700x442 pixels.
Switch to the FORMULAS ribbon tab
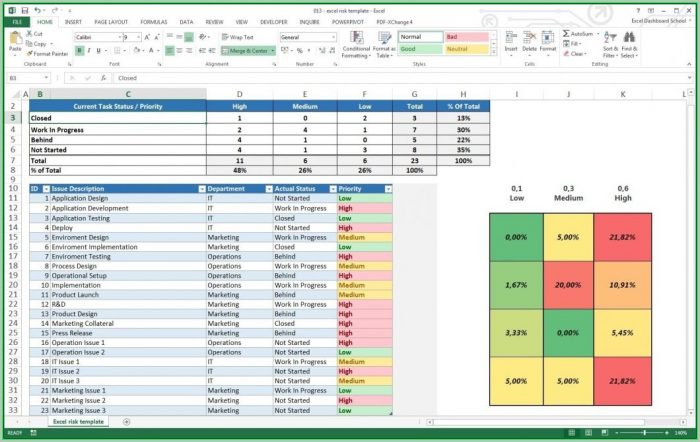[x=154, y=21]
